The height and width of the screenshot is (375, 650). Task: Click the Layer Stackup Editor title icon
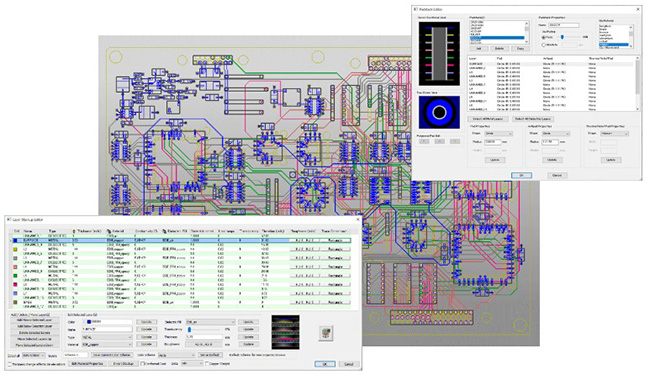9,220
